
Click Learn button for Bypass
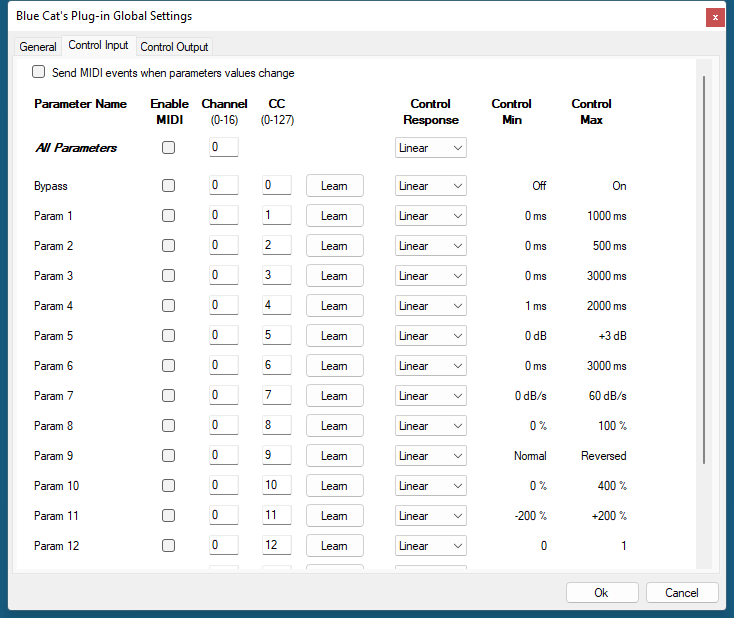335,186
